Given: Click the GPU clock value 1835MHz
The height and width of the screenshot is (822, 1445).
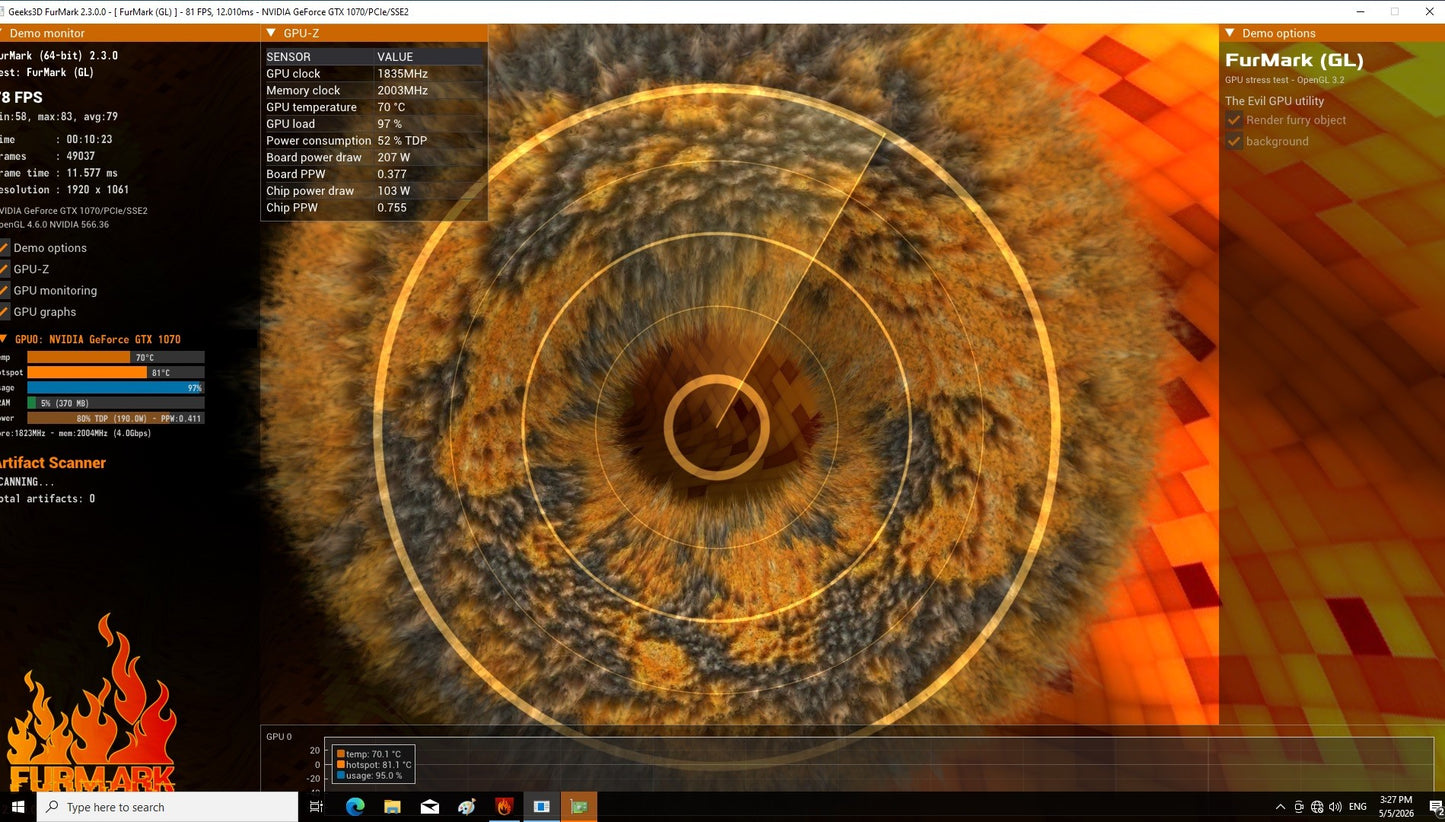Looking at the screenshot, I should 402,74.
